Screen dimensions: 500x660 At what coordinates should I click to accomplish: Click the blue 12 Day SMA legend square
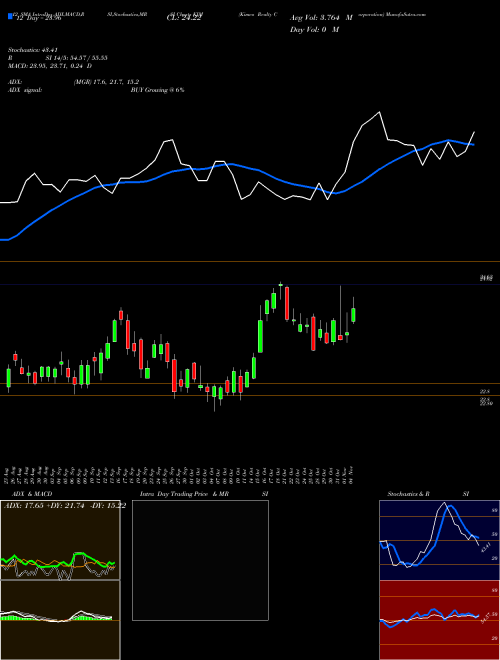point(10,17)
